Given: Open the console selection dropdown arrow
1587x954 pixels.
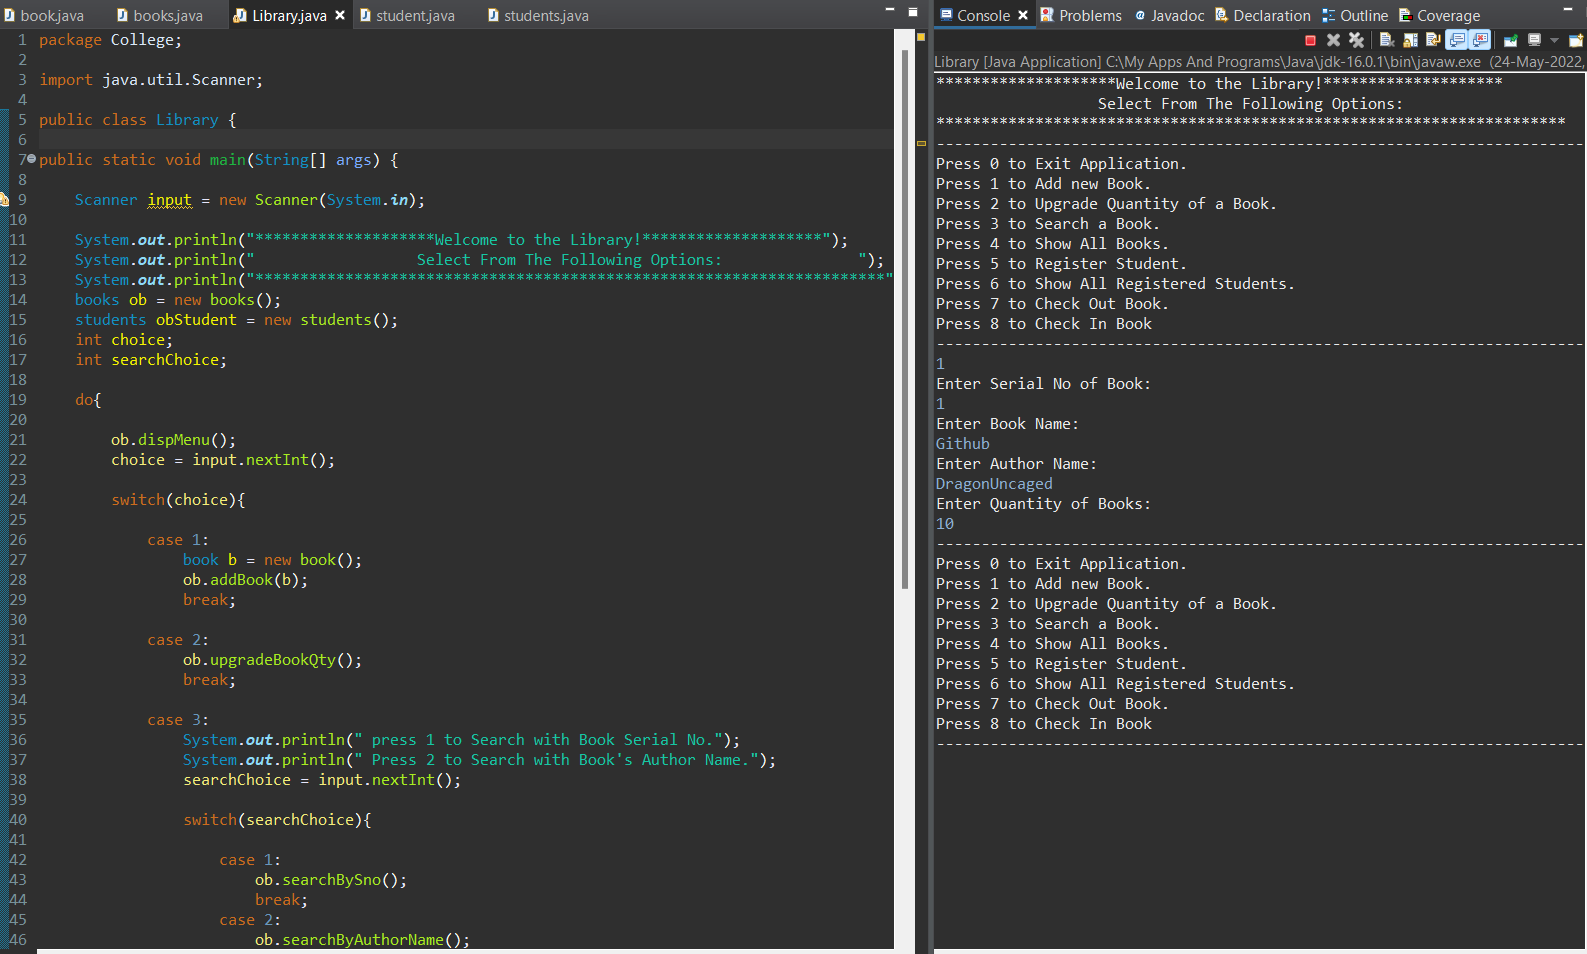Looking at the screenshot, I should tap(1554, 40).
